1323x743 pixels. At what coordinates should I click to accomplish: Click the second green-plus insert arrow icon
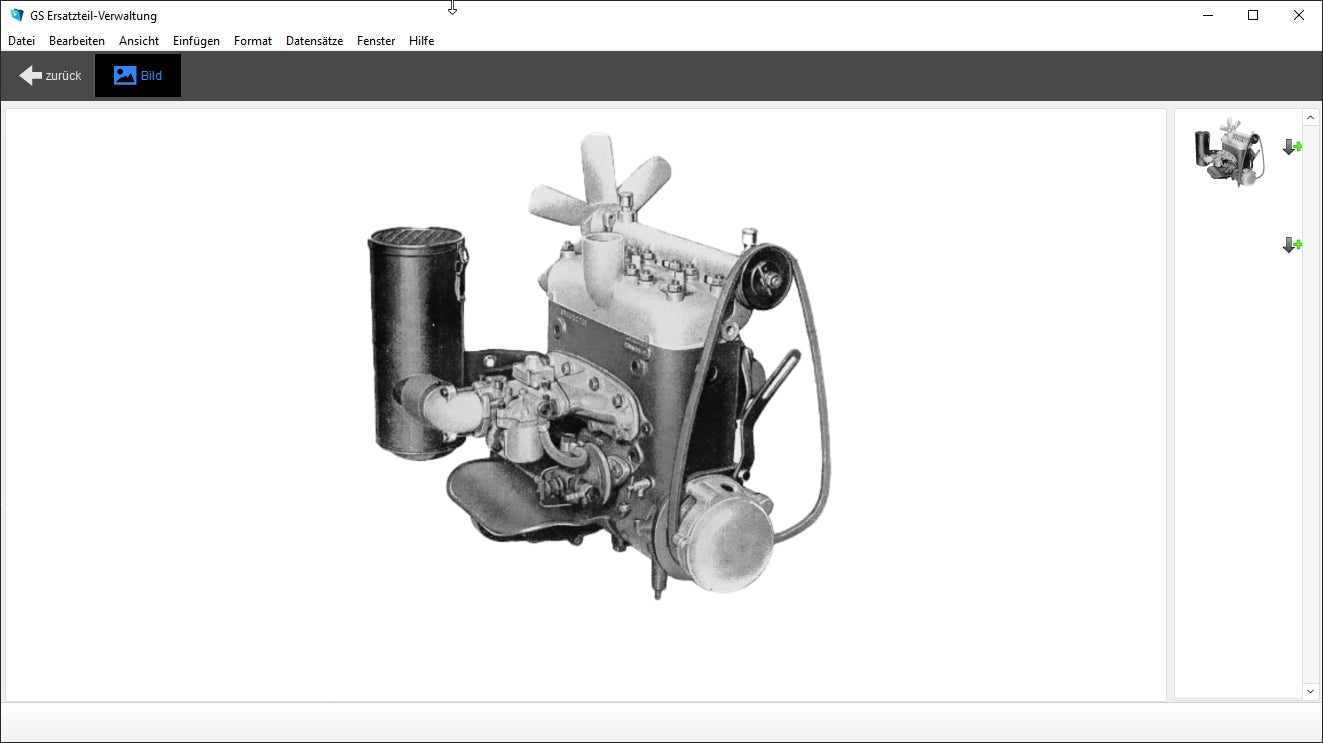(x=1292, y=245)
